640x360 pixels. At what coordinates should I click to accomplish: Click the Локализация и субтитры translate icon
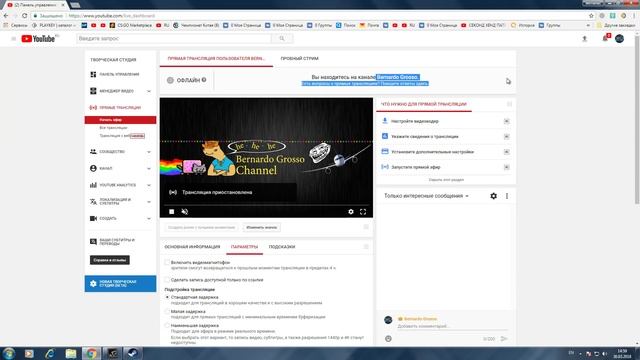(93, 202)
